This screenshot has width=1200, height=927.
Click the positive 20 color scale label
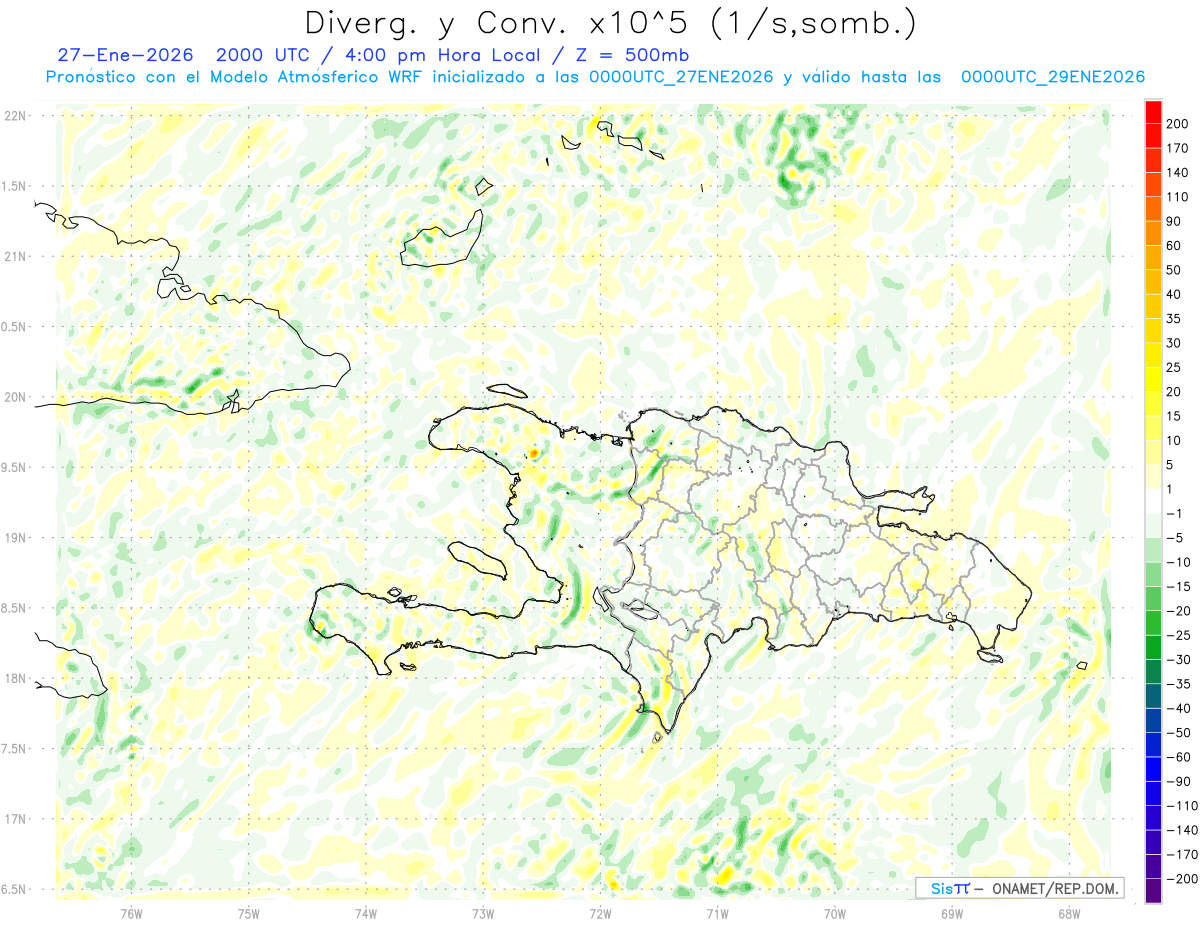coord(1174,392)
